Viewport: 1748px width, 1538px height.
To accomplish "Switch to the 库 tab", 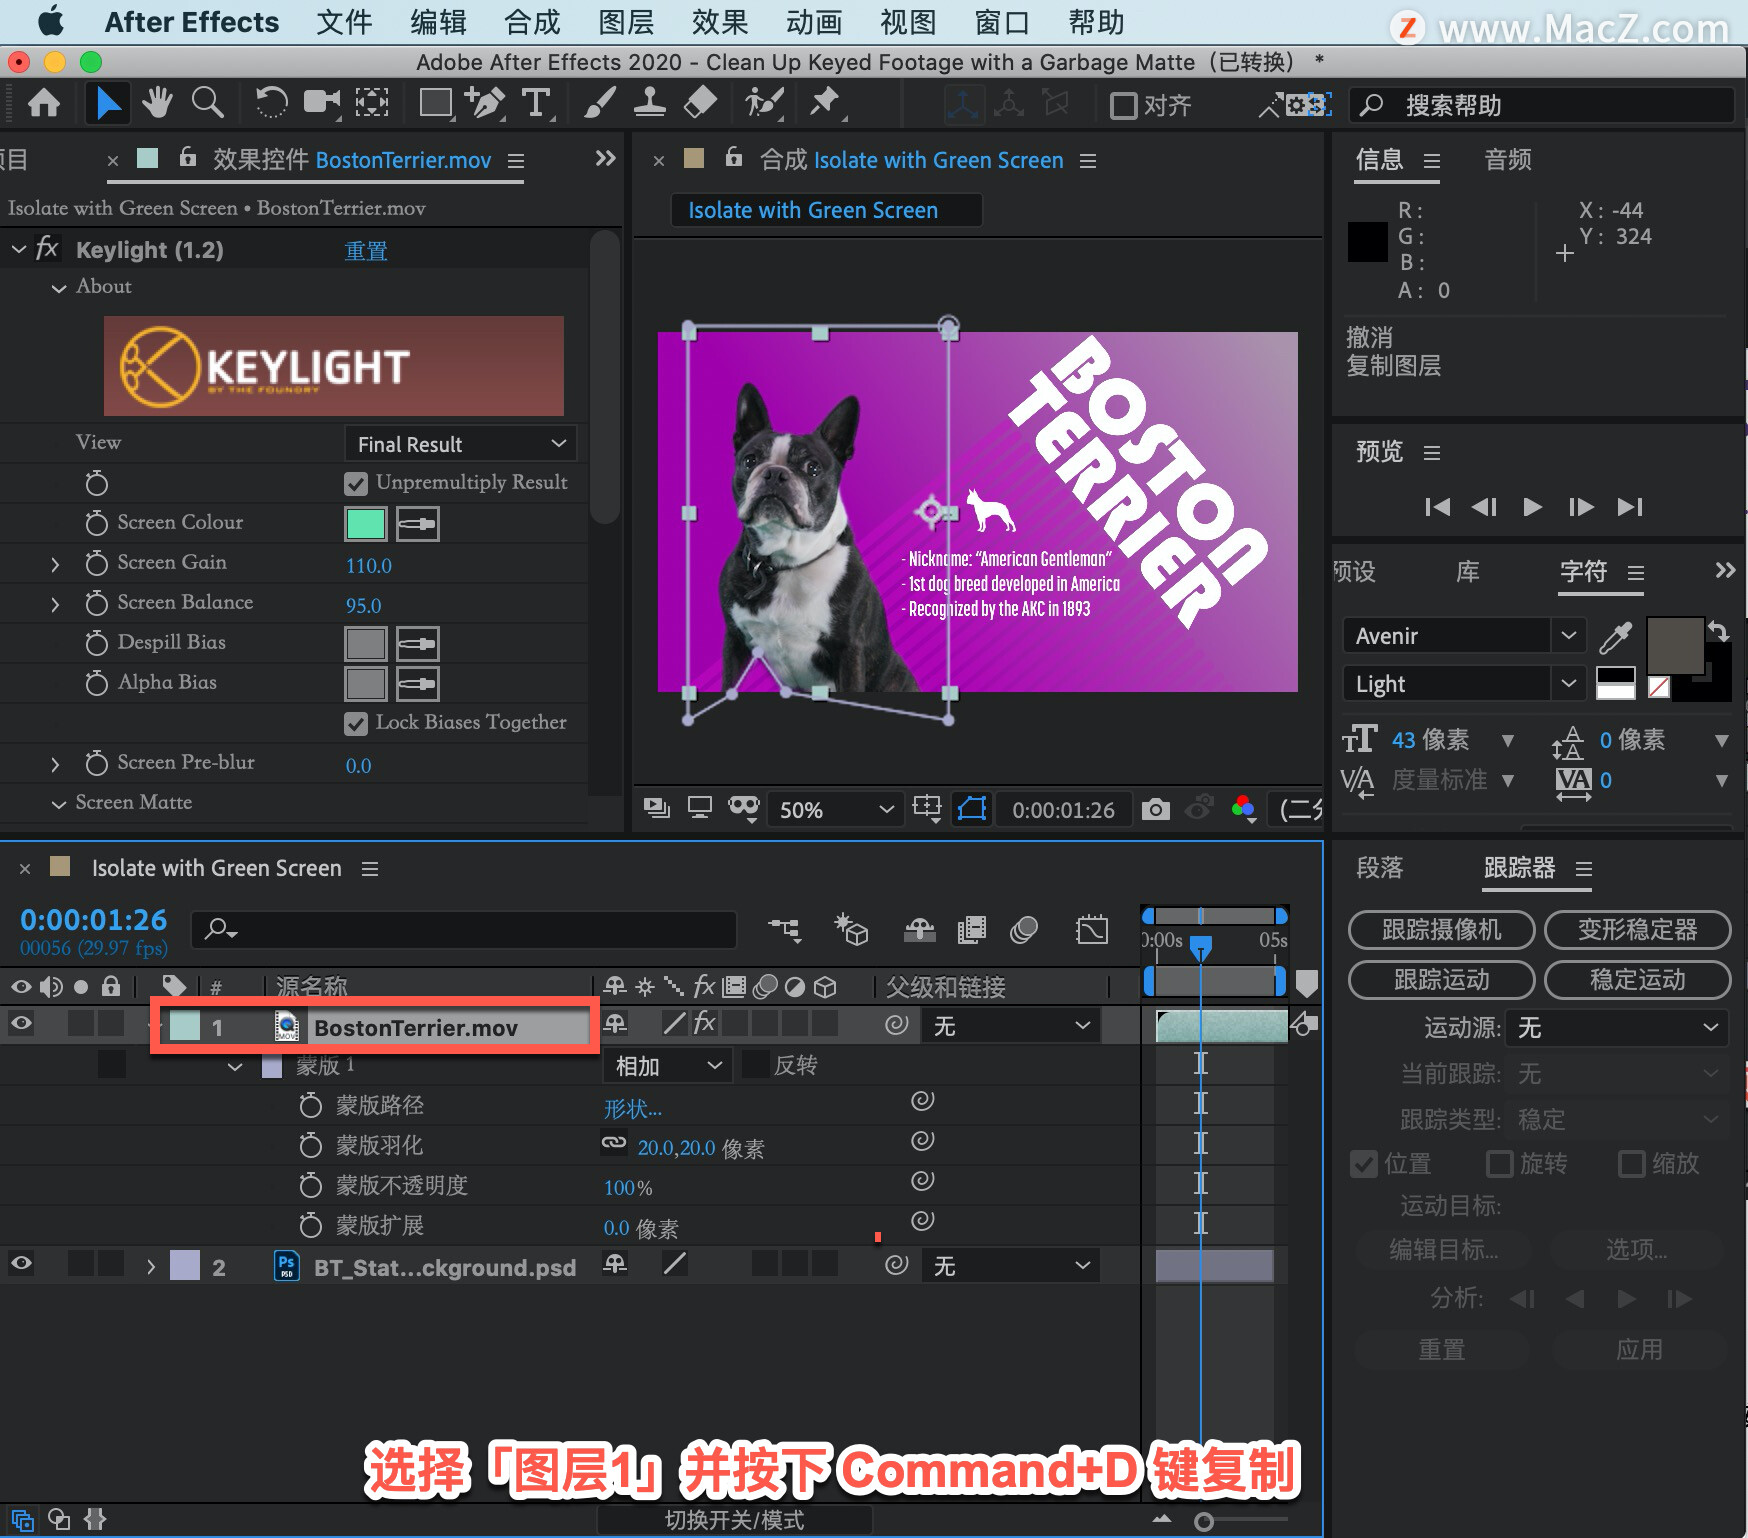I will (x=1468, y=572).
